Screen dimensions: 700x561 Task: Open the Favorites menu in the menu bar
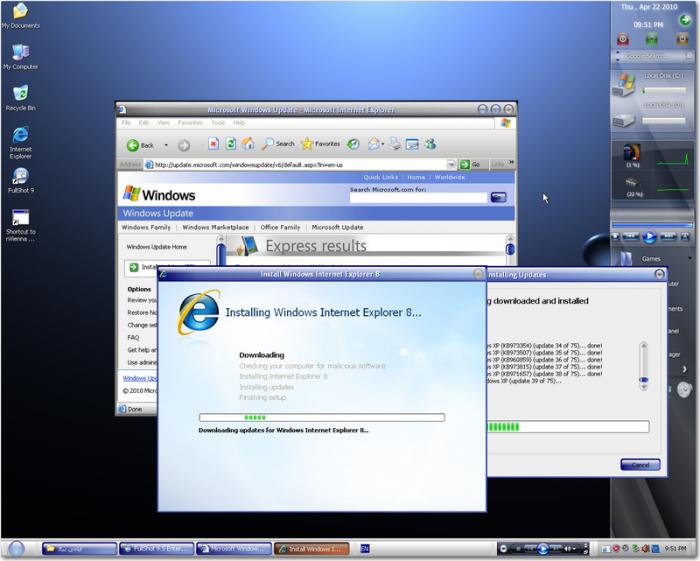point(190,123)
